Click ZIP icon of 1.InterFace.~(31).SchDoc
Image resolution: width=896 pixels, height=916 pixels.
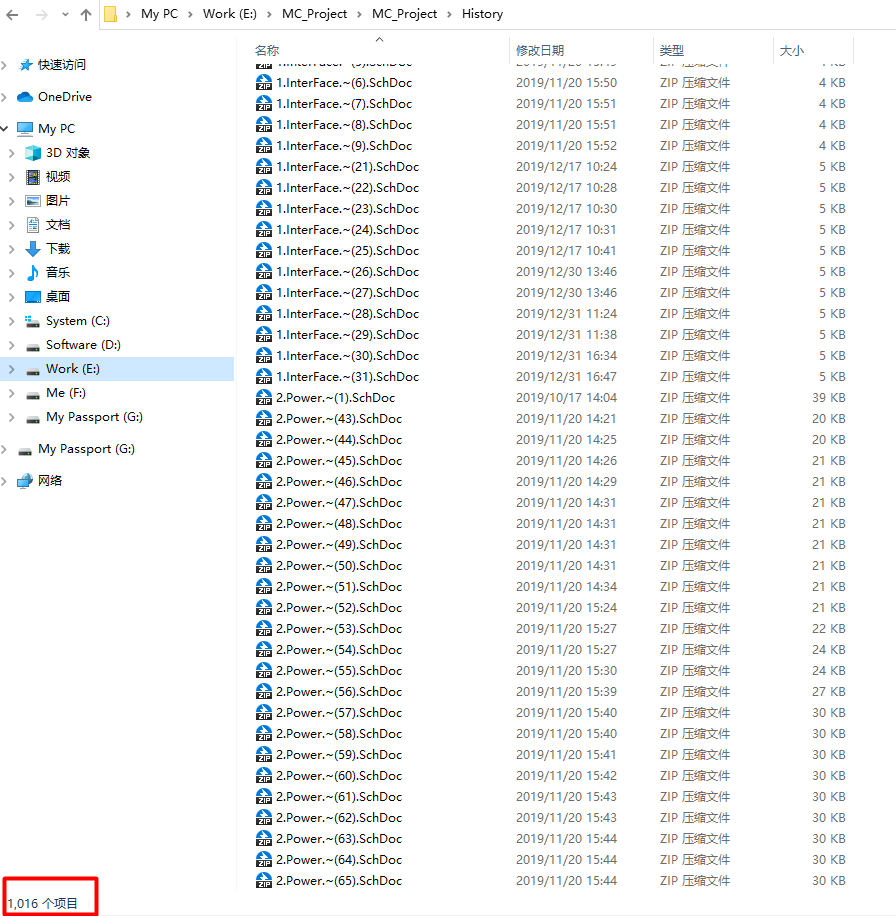click(x=264, y=377)
